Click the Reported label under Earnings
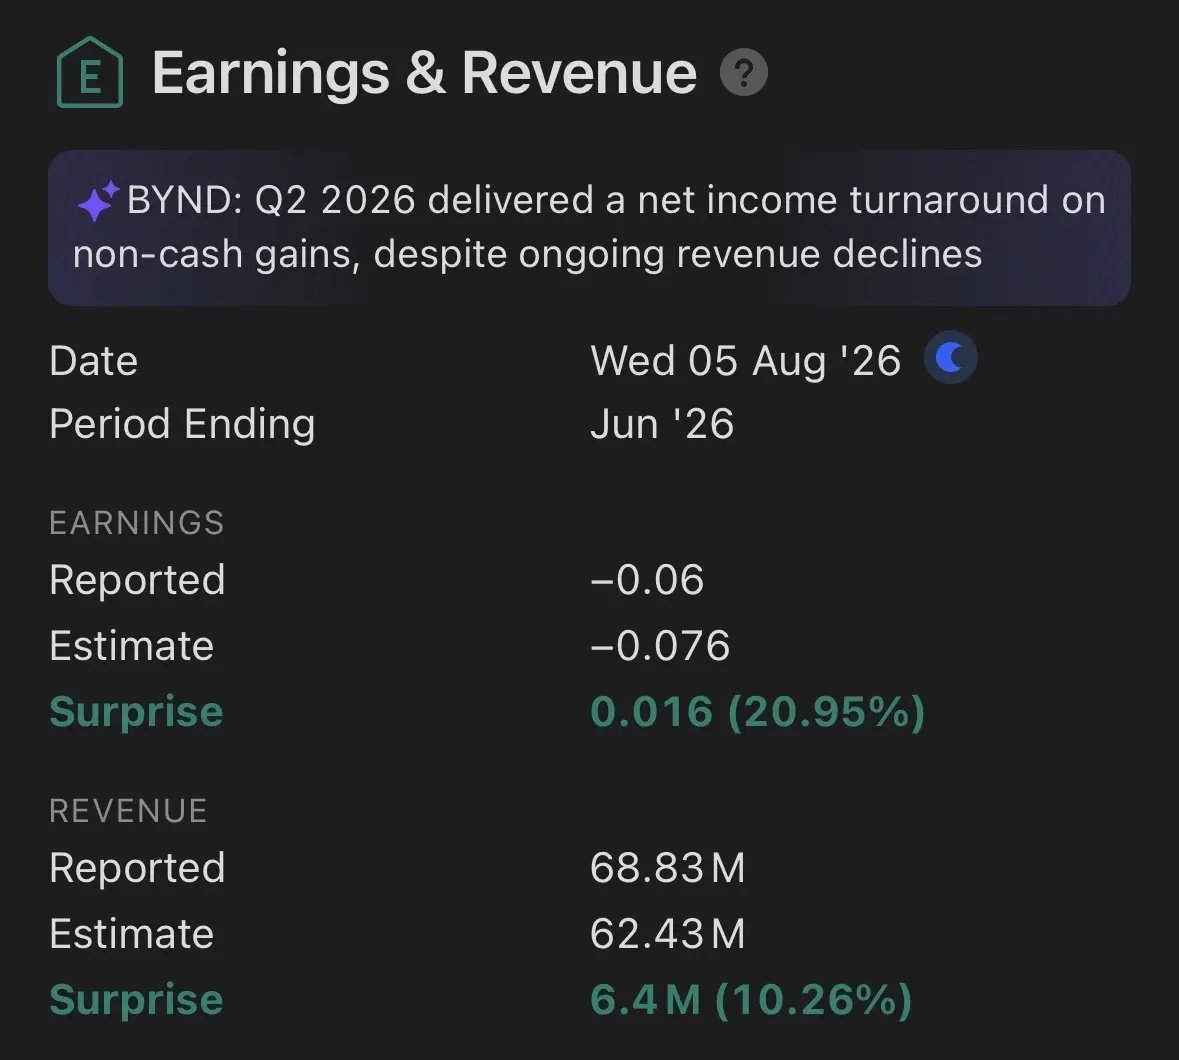This screenshot has width=1179, height=1060. [x=137, y=580]
